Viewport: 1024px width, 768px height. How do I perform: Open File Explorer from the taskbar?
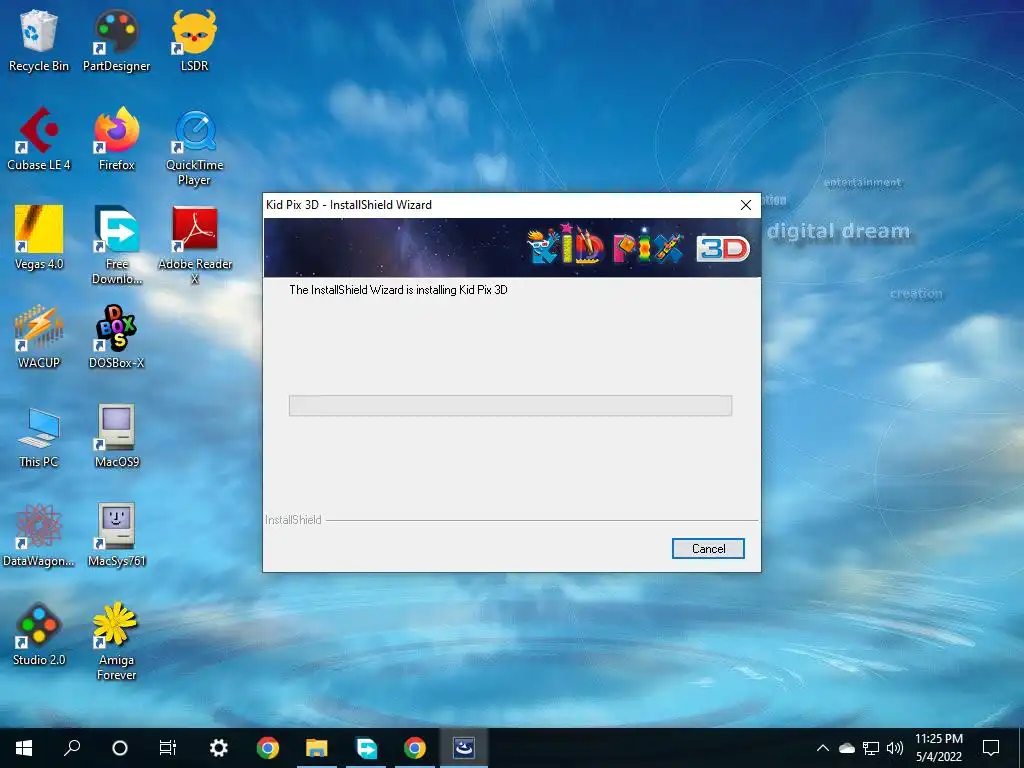[x=317, y=748]
